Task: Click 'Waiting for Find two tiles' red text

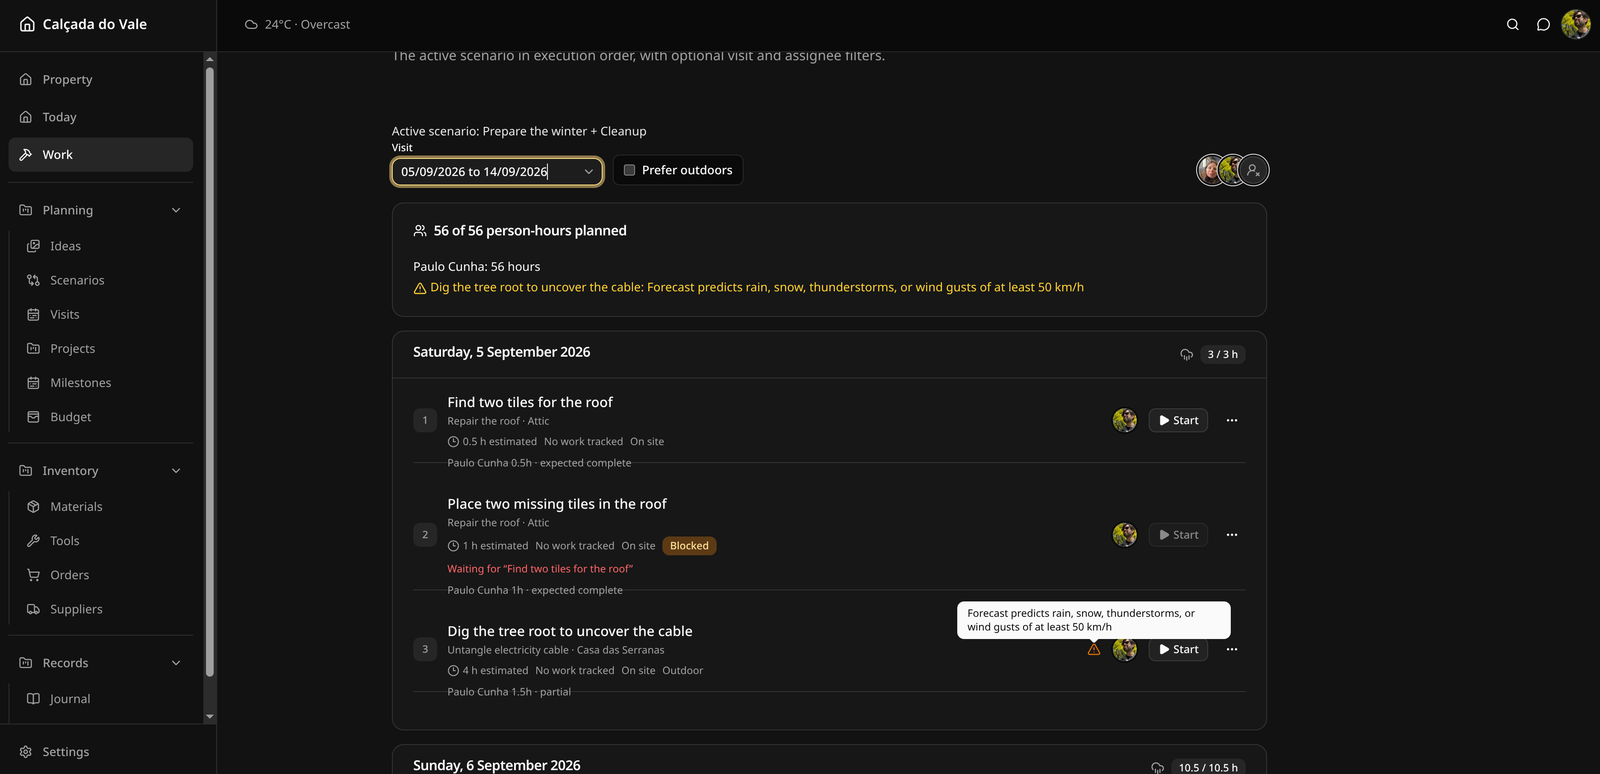Action: pyautogui.click(x=540, y=569)
